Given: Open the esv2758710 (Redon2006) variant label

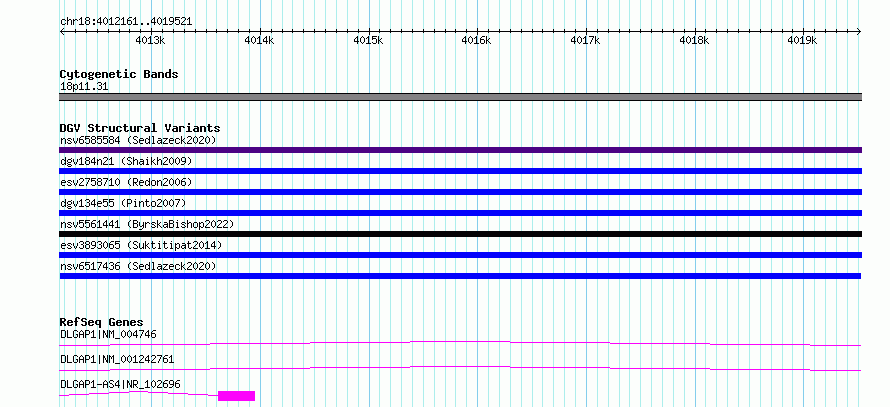Looking at the screenshot, I should point(126,182).
